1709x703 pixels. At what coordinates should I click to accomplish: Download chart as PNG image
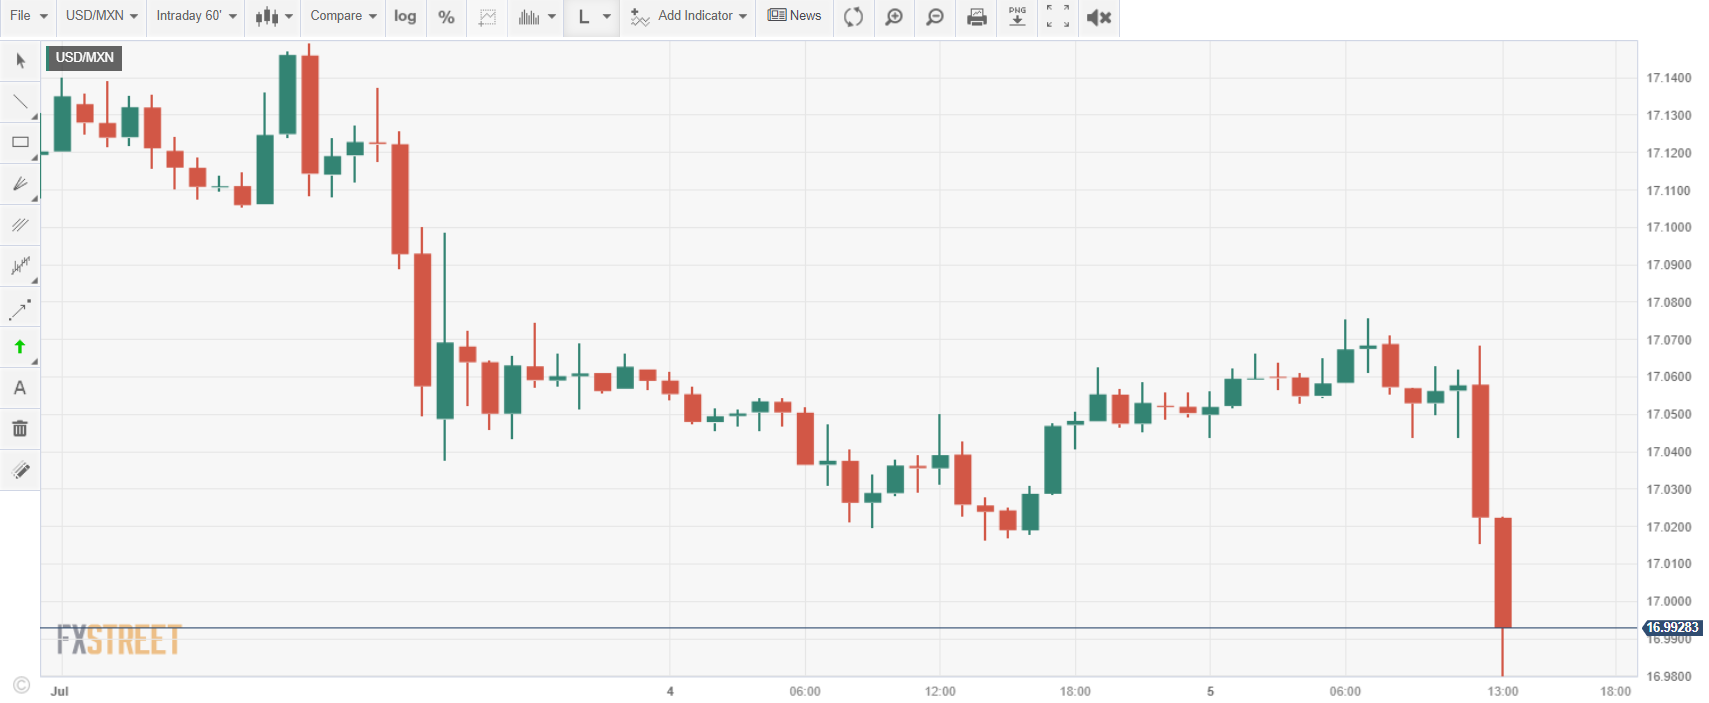click(1017, 17)
